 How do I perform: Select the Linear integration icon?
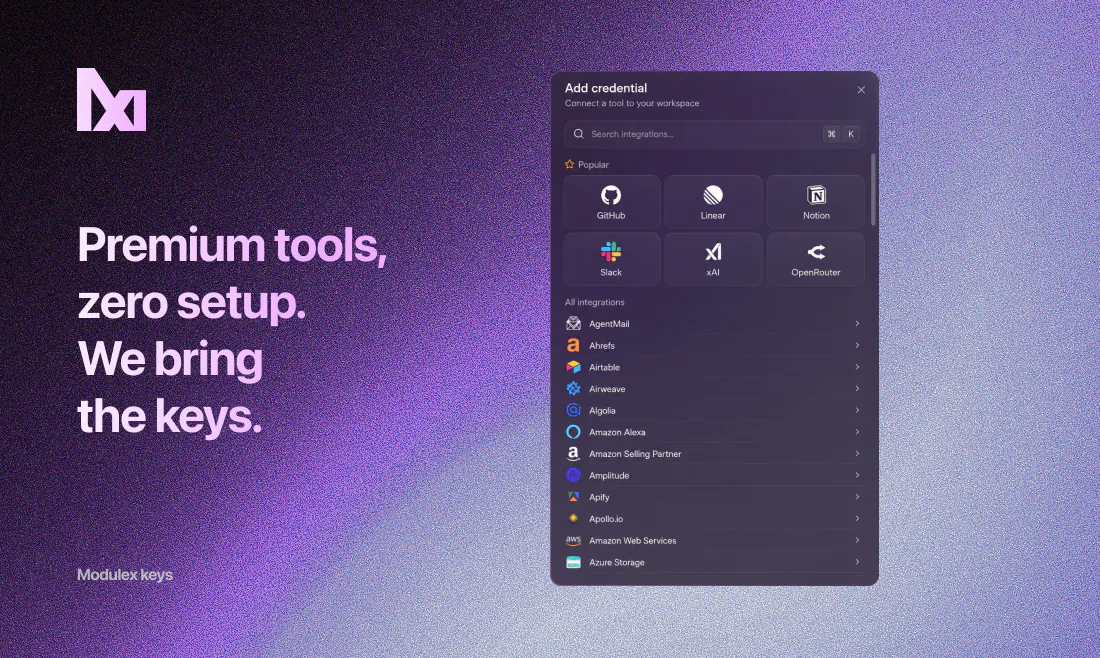click(x=713, y=195)
